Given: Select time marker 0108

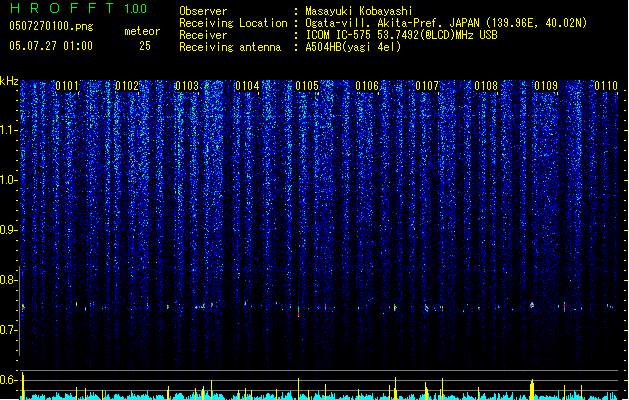Looking at the screenshot, I should pyautogui.click(x=486, y=86).
